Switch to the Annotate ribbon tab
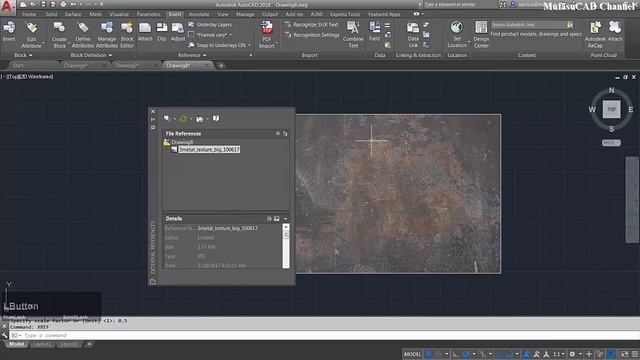The width and height of the screenshot is (640, 360). (x=199, y=14)
